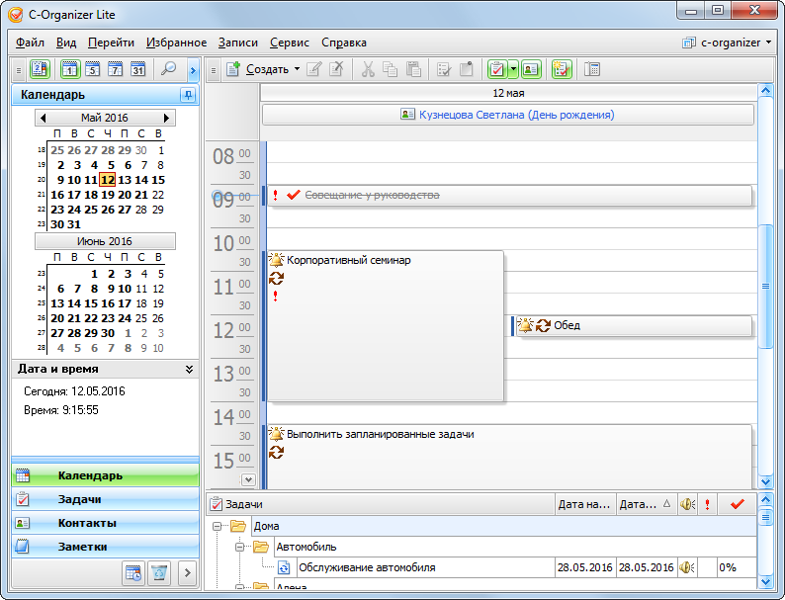Select June 15 in the mini calendar
The width and height of the screenshot is (785, 600).
point(91,304)
